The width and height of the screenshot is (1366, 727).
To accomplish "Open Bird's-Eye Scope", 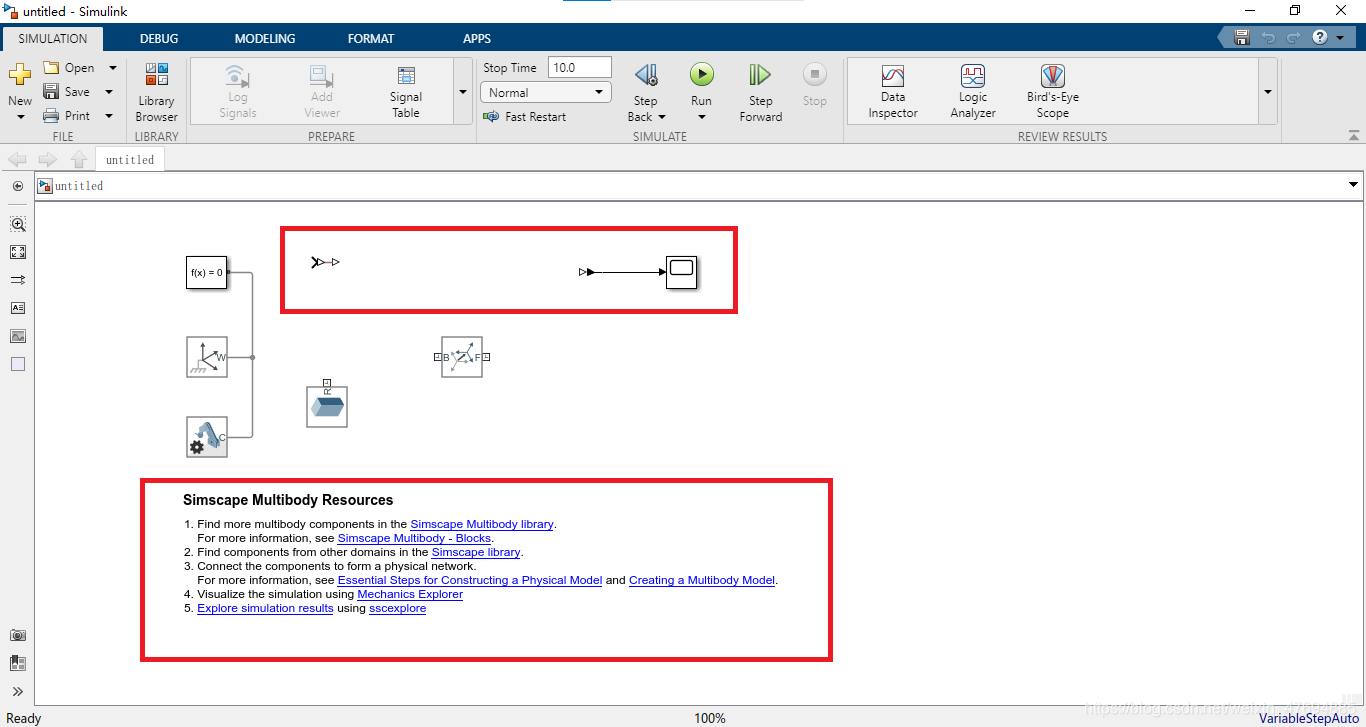I will (1053, 92).
